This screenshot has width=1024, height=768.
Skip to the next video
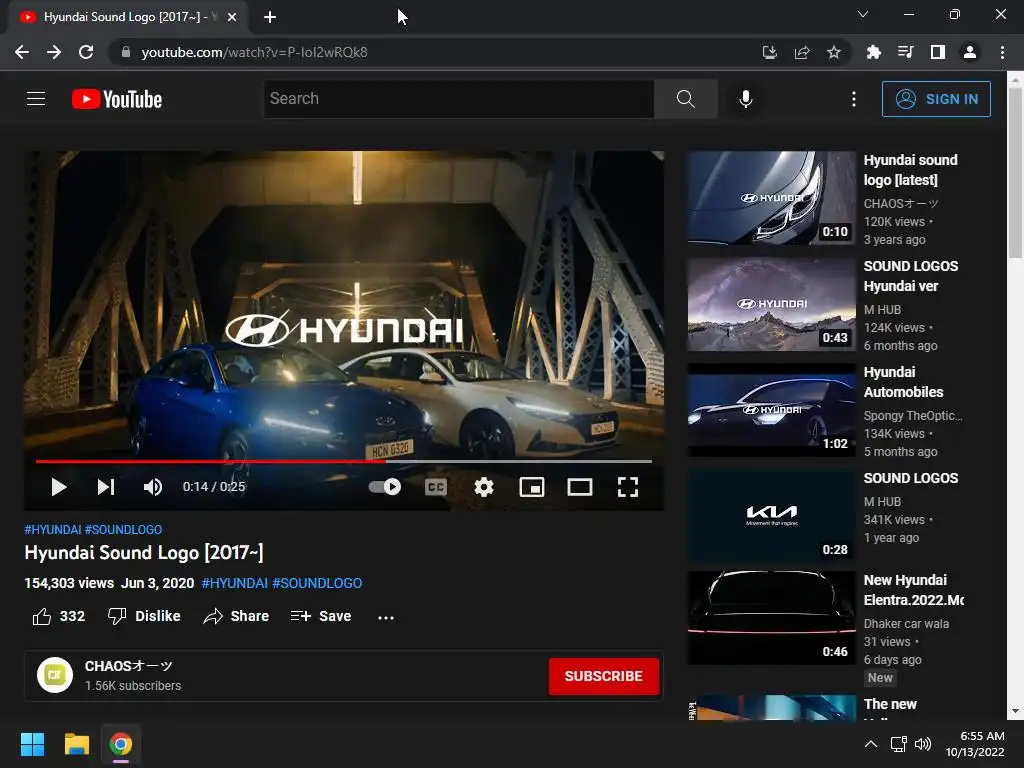pos(106,487)
